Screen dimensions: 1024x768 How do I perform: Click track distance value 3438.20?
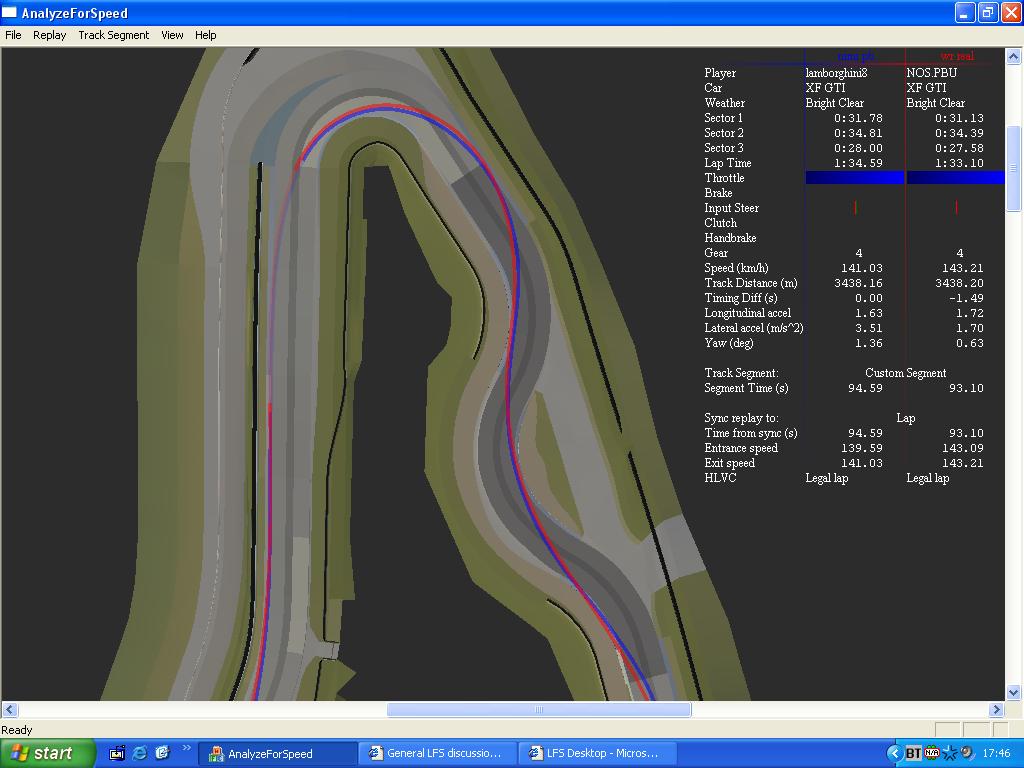point(959,283)
